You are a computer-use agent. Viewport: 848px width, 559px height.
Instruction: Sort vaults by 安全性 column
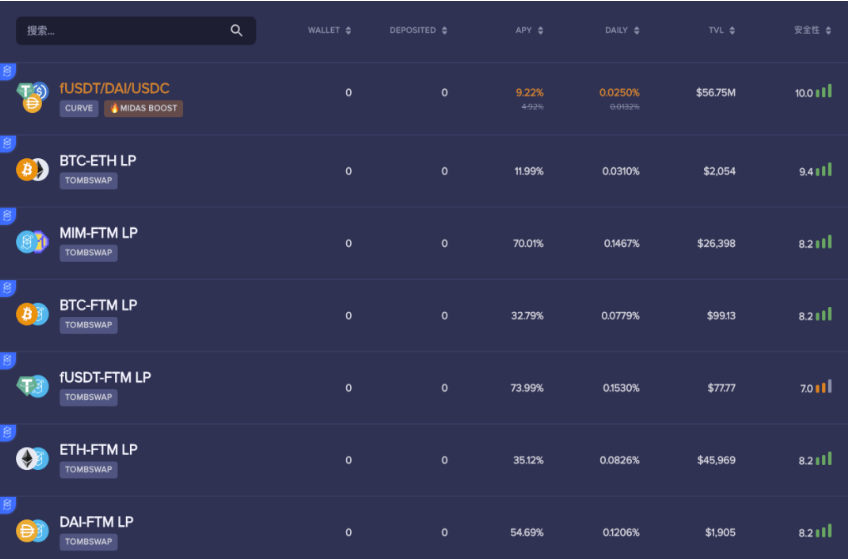point(812,30)
